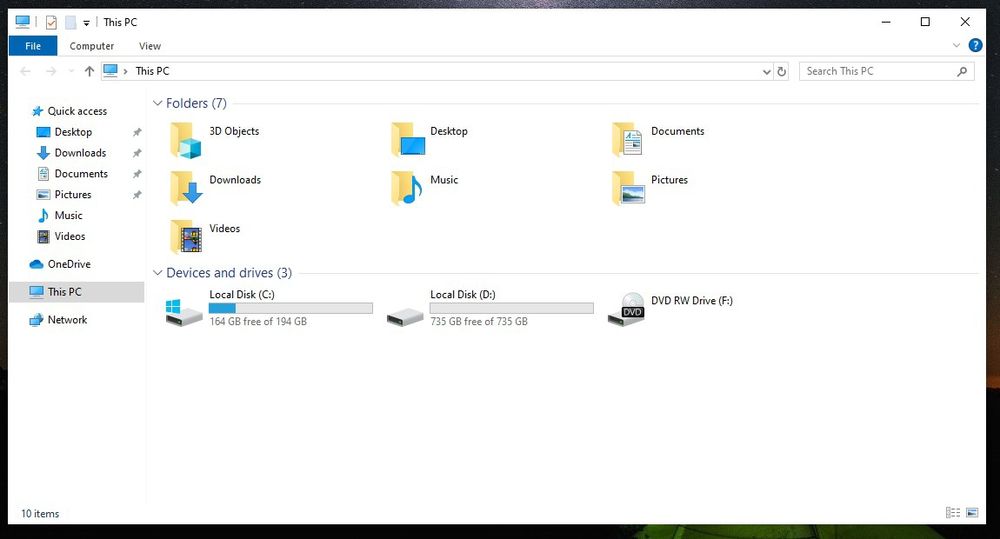The width and height of the screenshot is (1000, 539).
Task: Open the Documents folder icon in Folders
Action: pyautogui.click(x=628, y=140)
